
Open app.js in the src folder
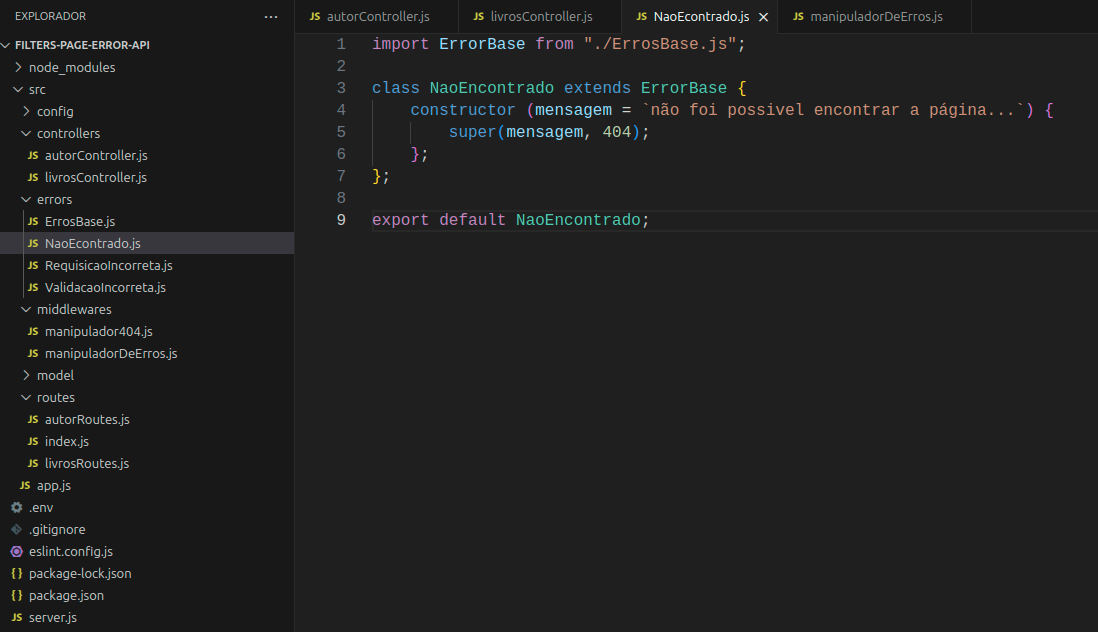pyautogui.click(x=53, y=485)
